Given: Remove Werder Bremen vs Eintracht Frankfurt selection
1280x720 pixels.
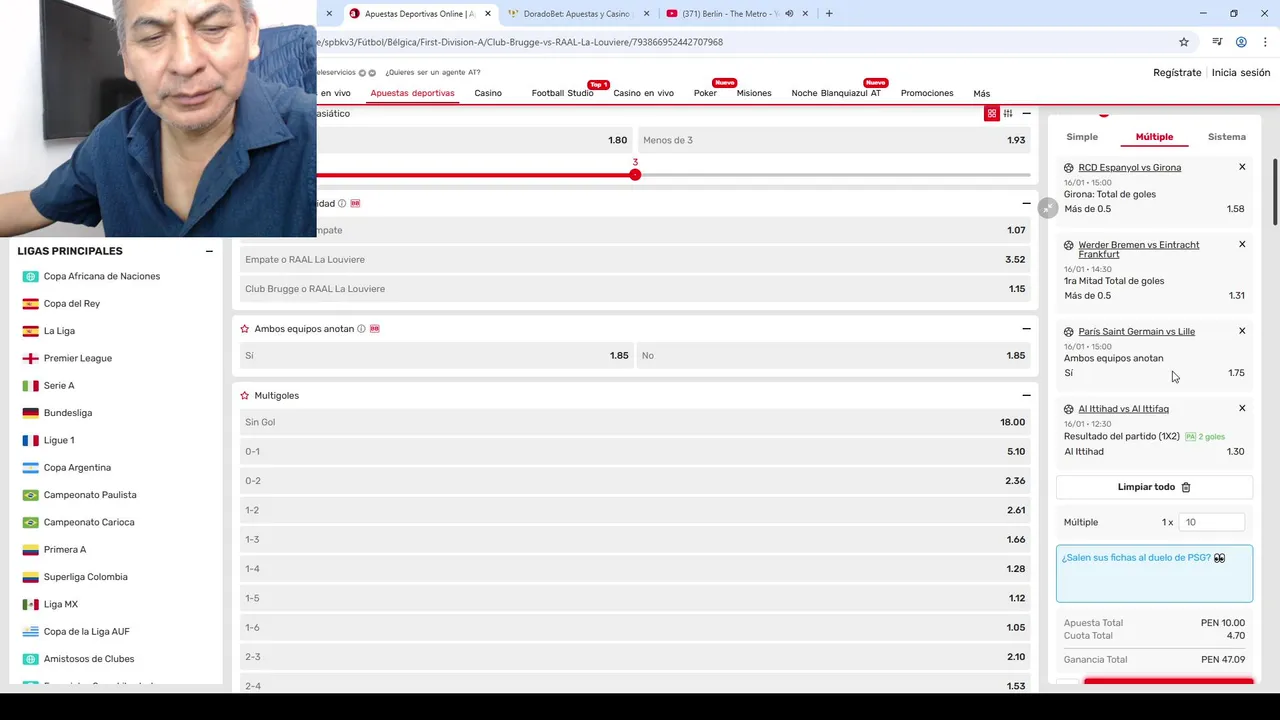Looking at the screenshot, I should click(x=1242, y=244).
